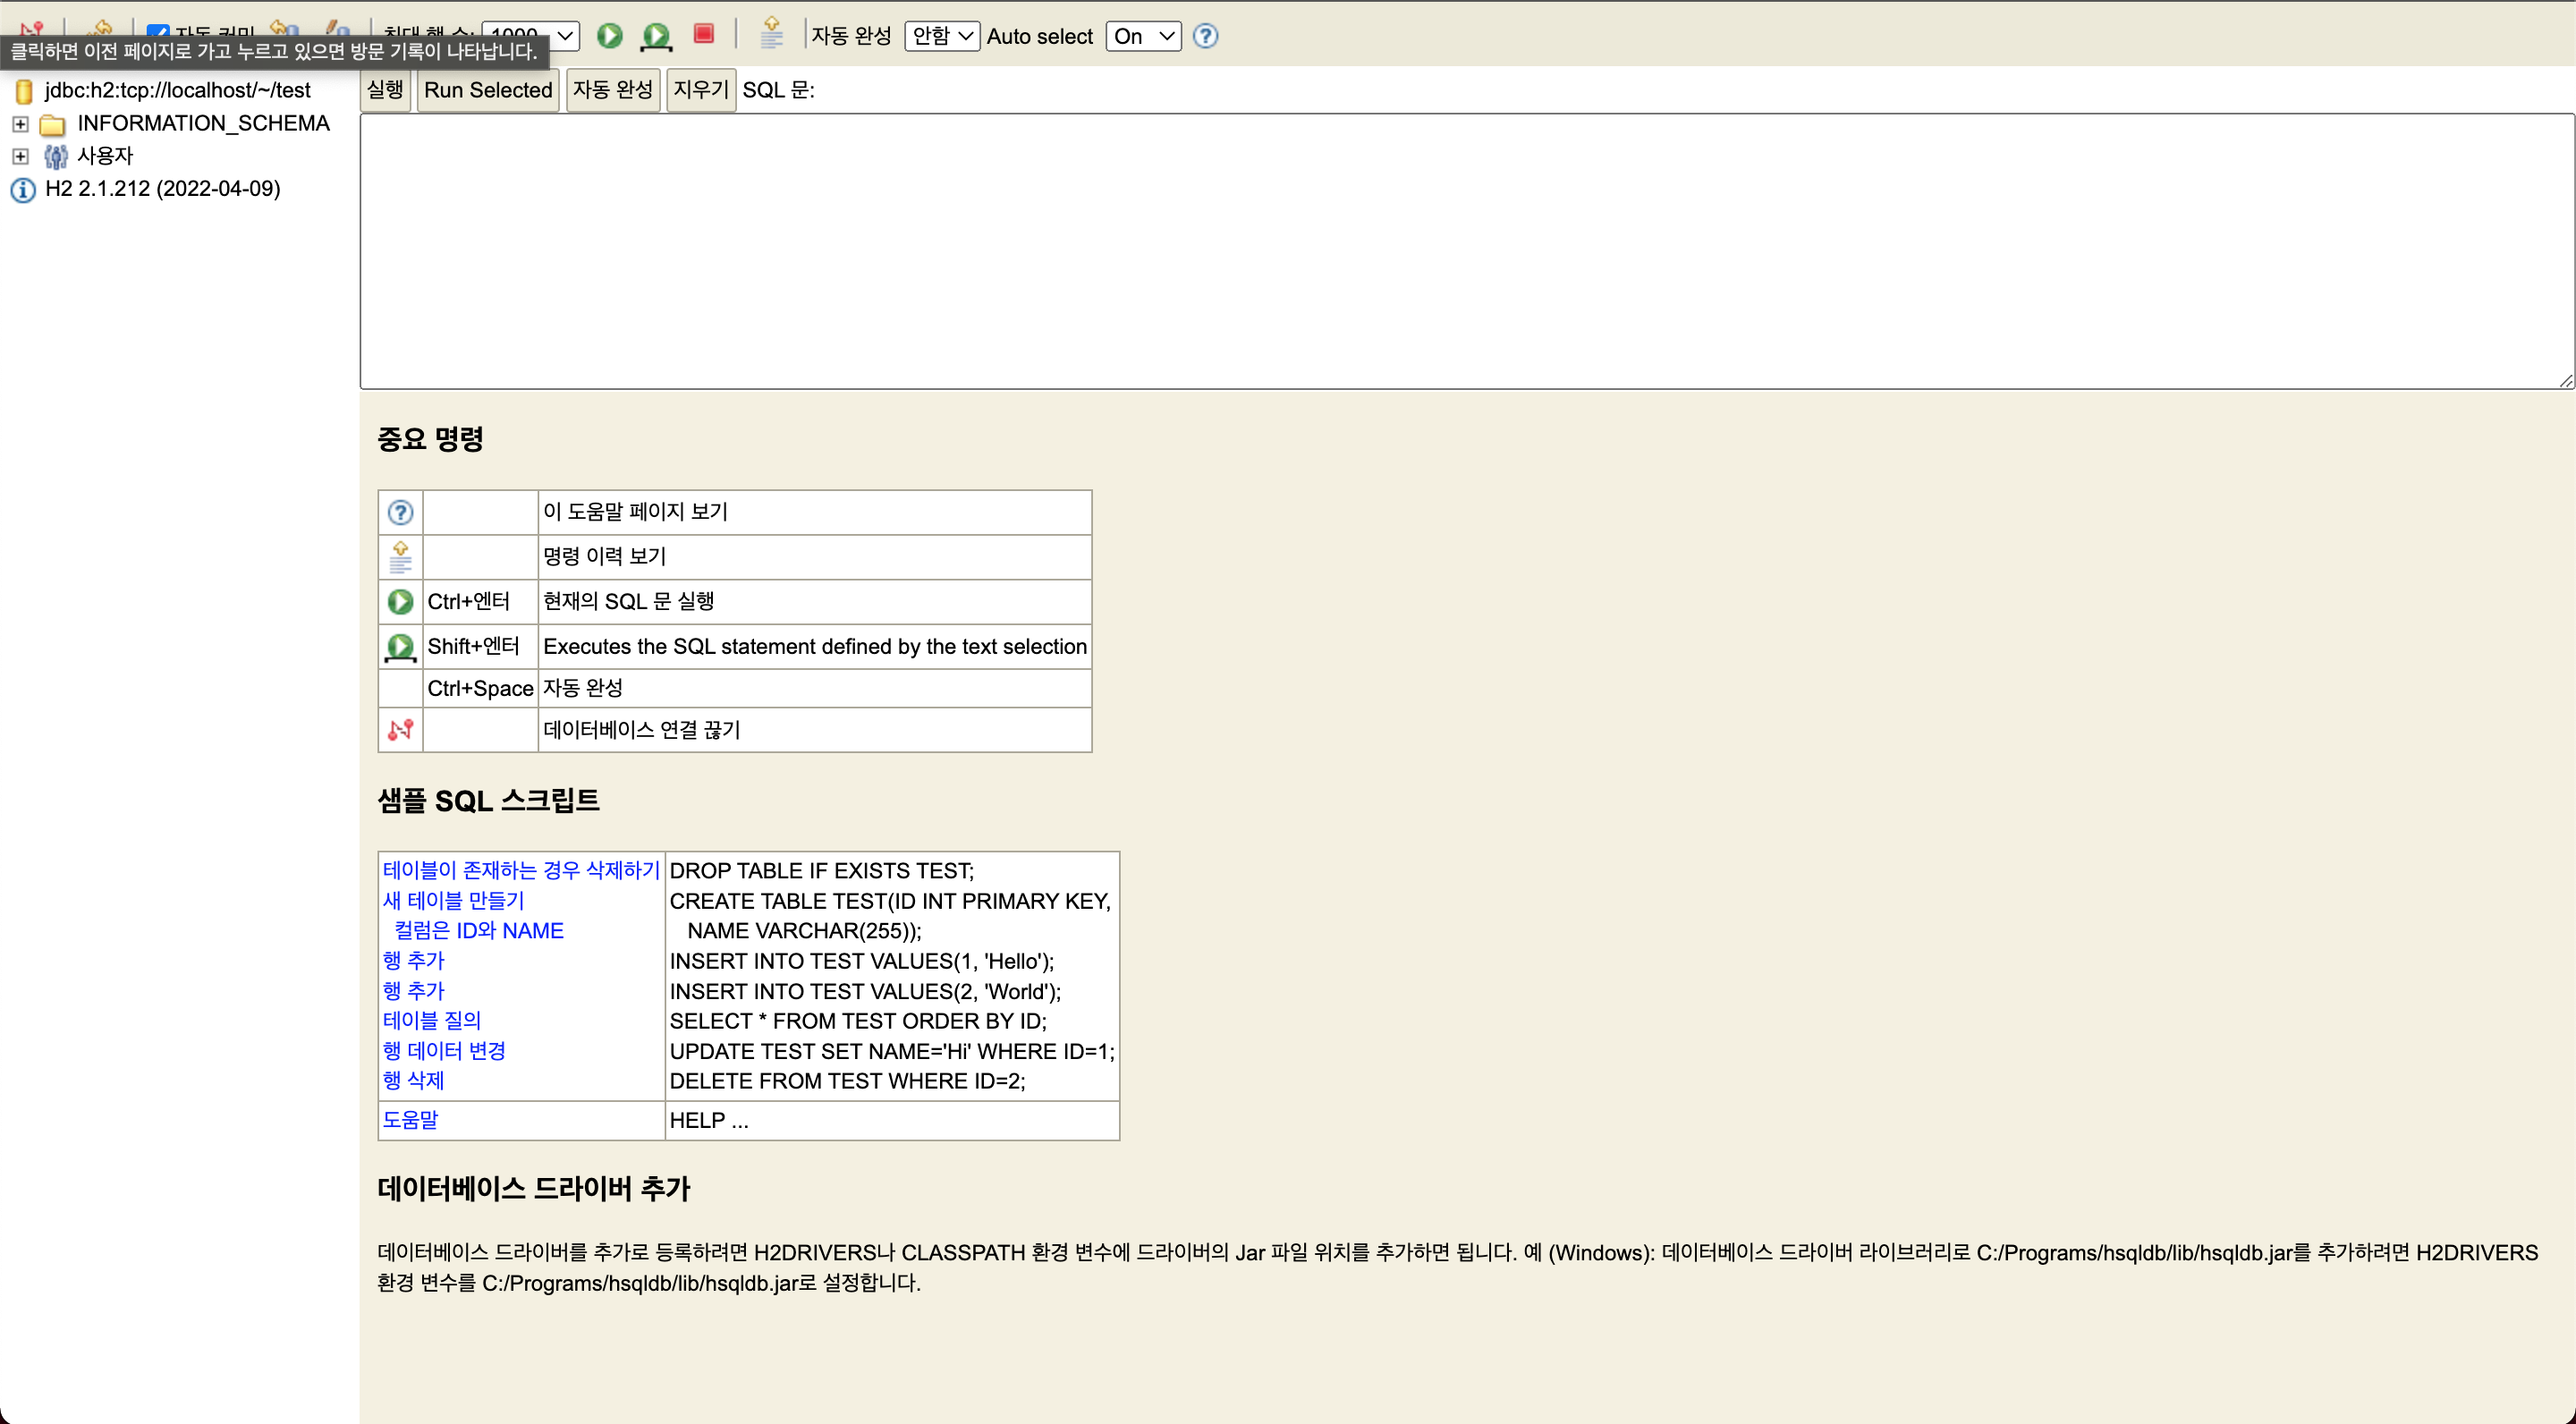Expand the 사용자 tree node

click(x=20, y=156)
